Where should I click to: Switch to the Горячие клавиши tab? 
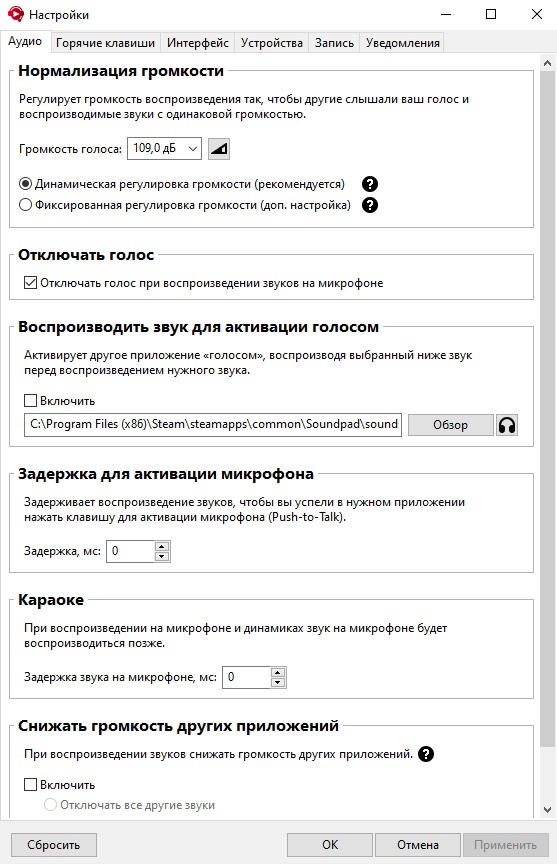click(105, 43)
